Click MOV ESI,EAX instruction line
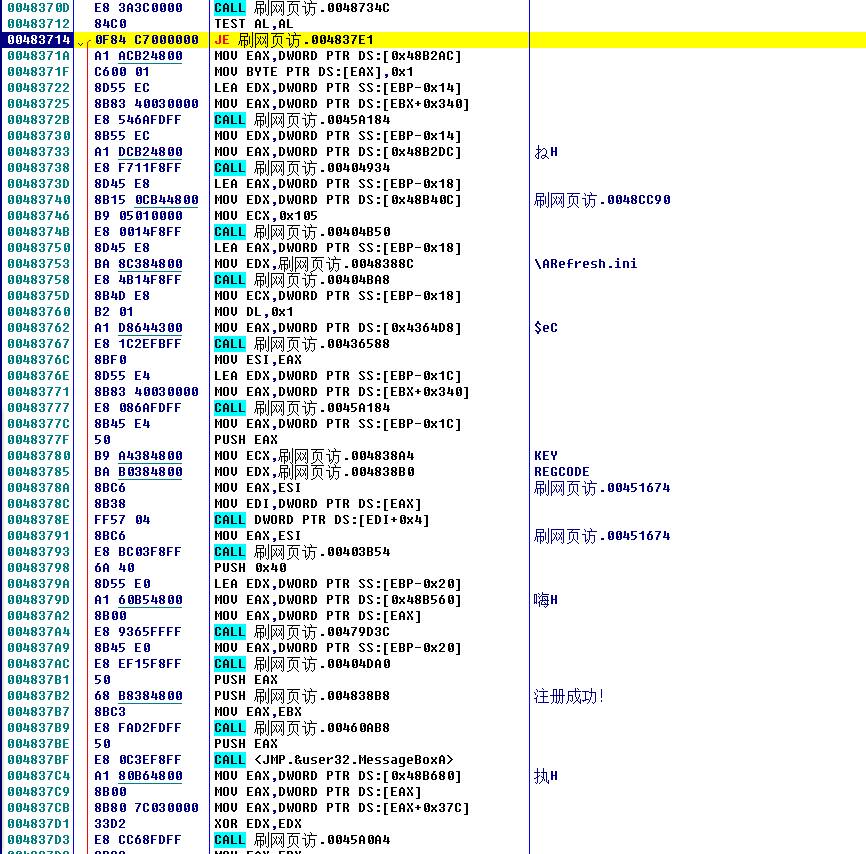Viewport: 866px width, 854px height. tap(258, 360)
